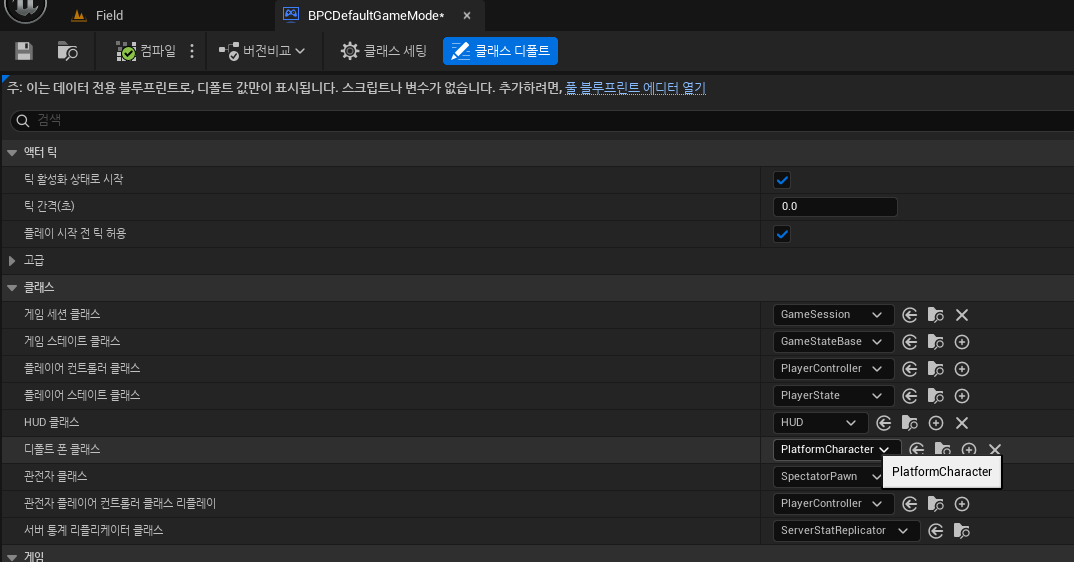Image resolution: width=1074 pixels, height=562 pixels.
Task: Use selected asset for HUD row
Action: pos(884,423)
